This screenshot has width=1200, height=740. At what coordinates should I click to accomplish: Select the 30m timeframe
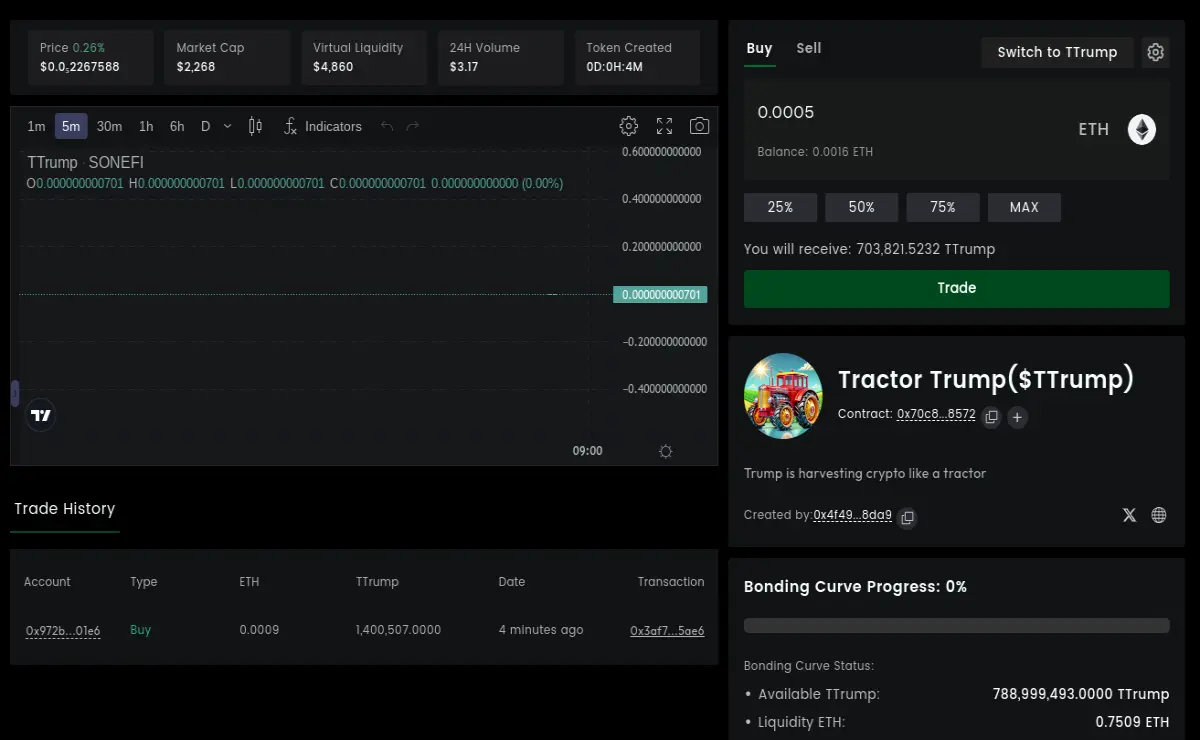pos(109,126)
